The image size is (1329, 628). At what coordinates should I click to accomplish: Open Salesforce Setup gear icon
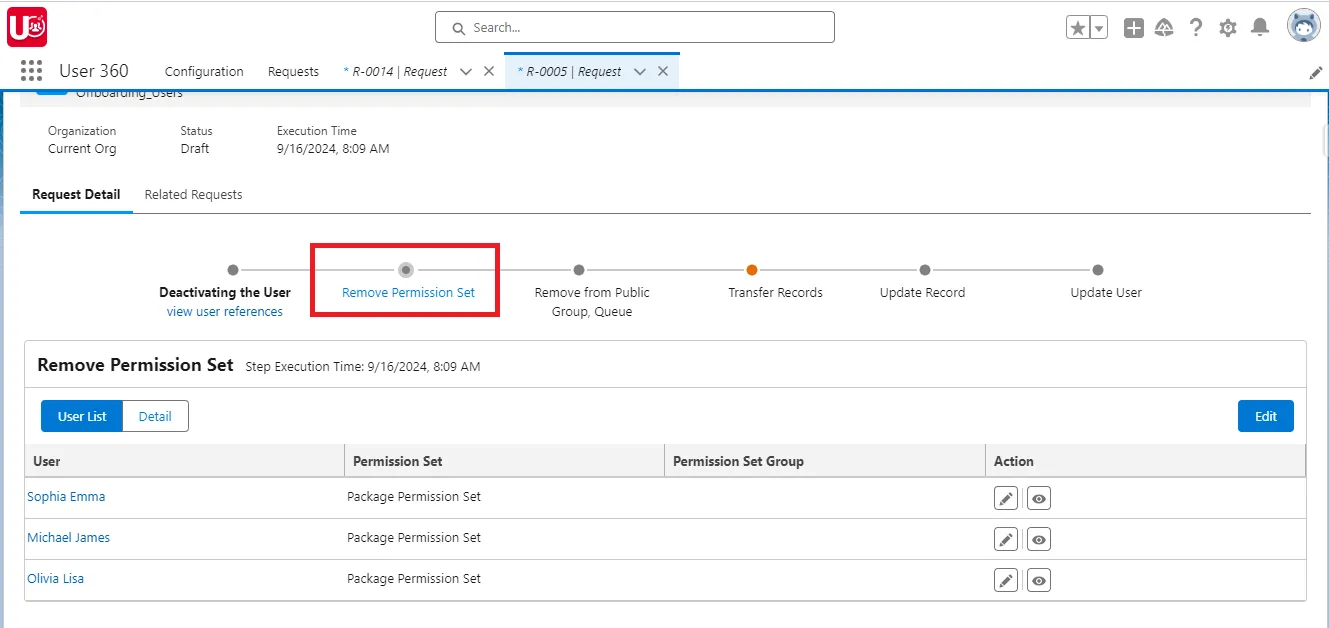coord(1228,27)
